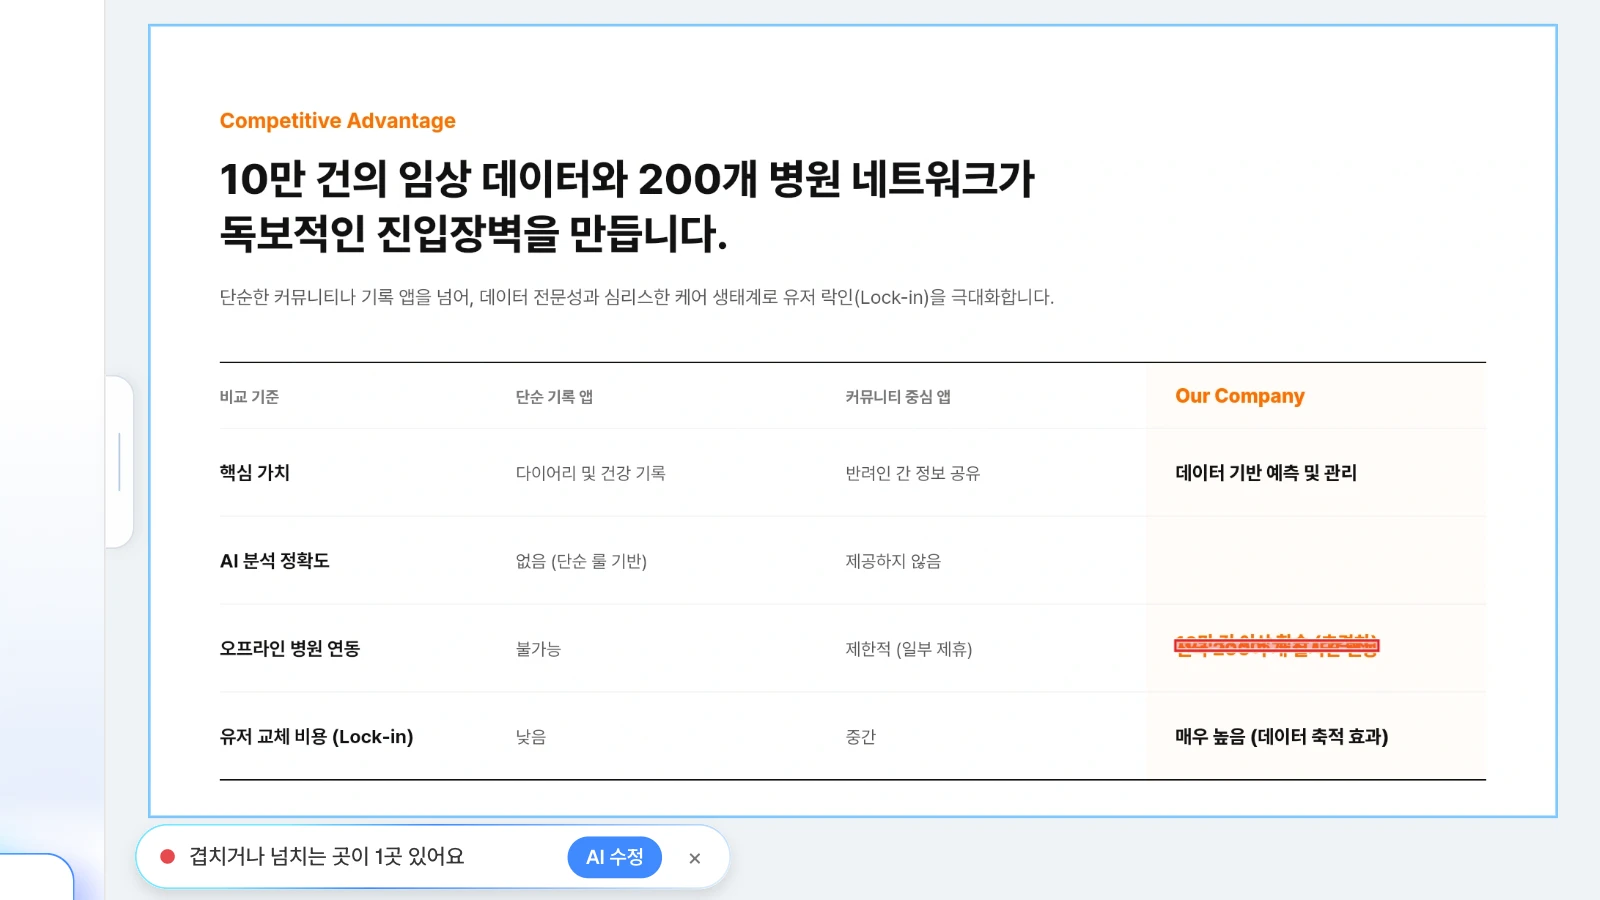Click the red warning dot indicator
Screen dimensions: 1600x900
tap(168, 857)
